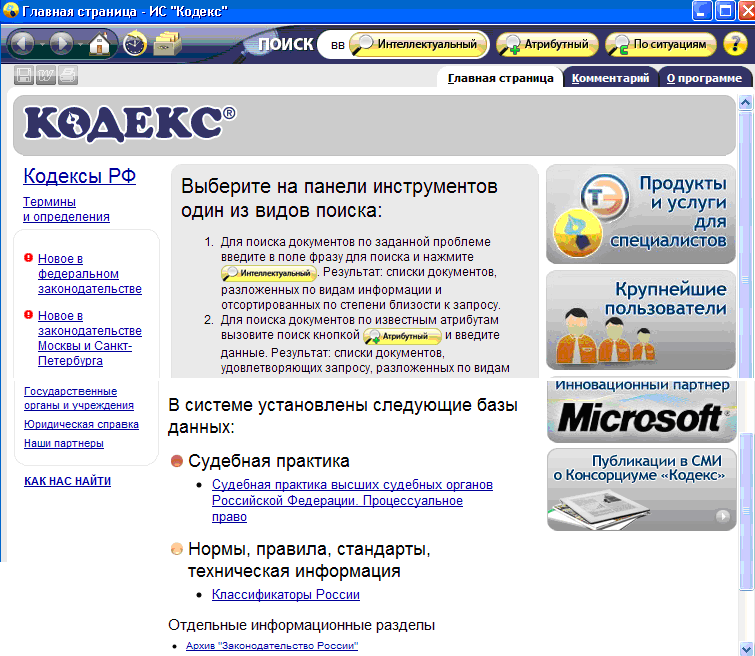Open Судебная практика высших судебных органов link
Viewport: 755px width, 656px height.
coord(352,500)
